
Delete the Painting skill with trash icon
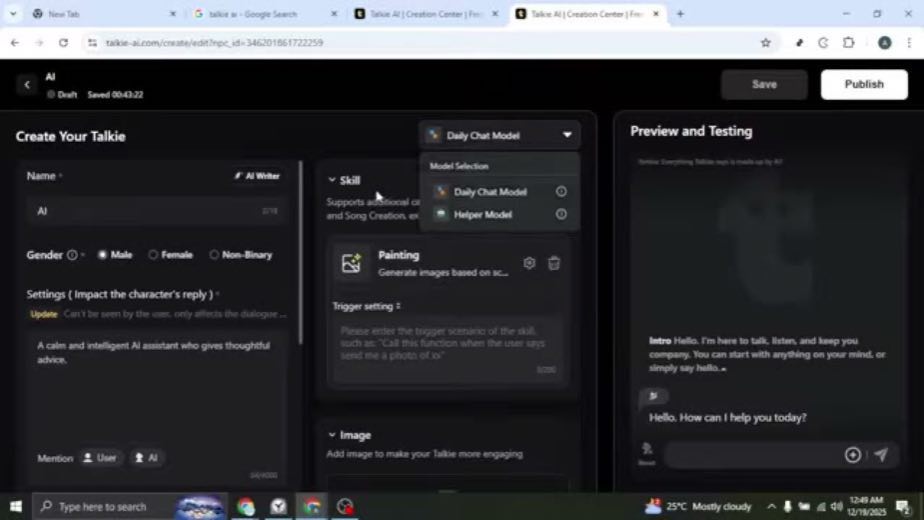(x=554, y=263)
